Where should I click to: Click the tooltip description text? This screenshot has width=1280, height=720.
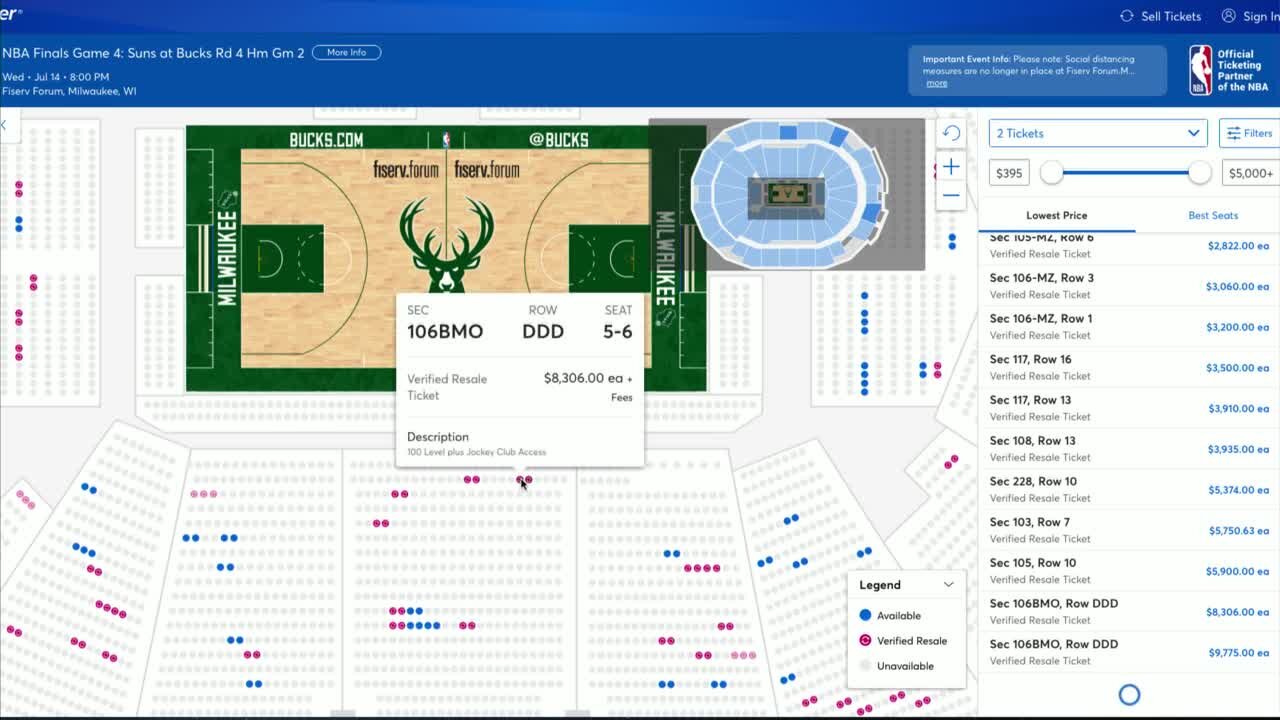pos(476,452)
